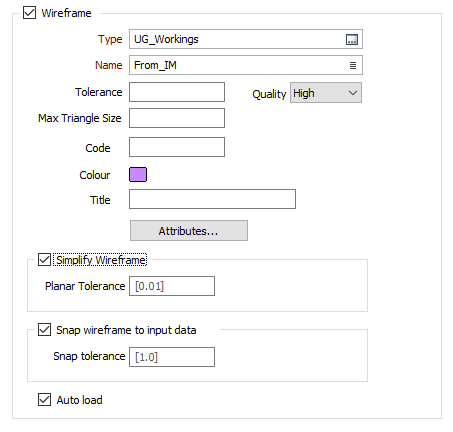
Task: Click the Title text field
Action: pyautogui.click(x=212, y=199)
